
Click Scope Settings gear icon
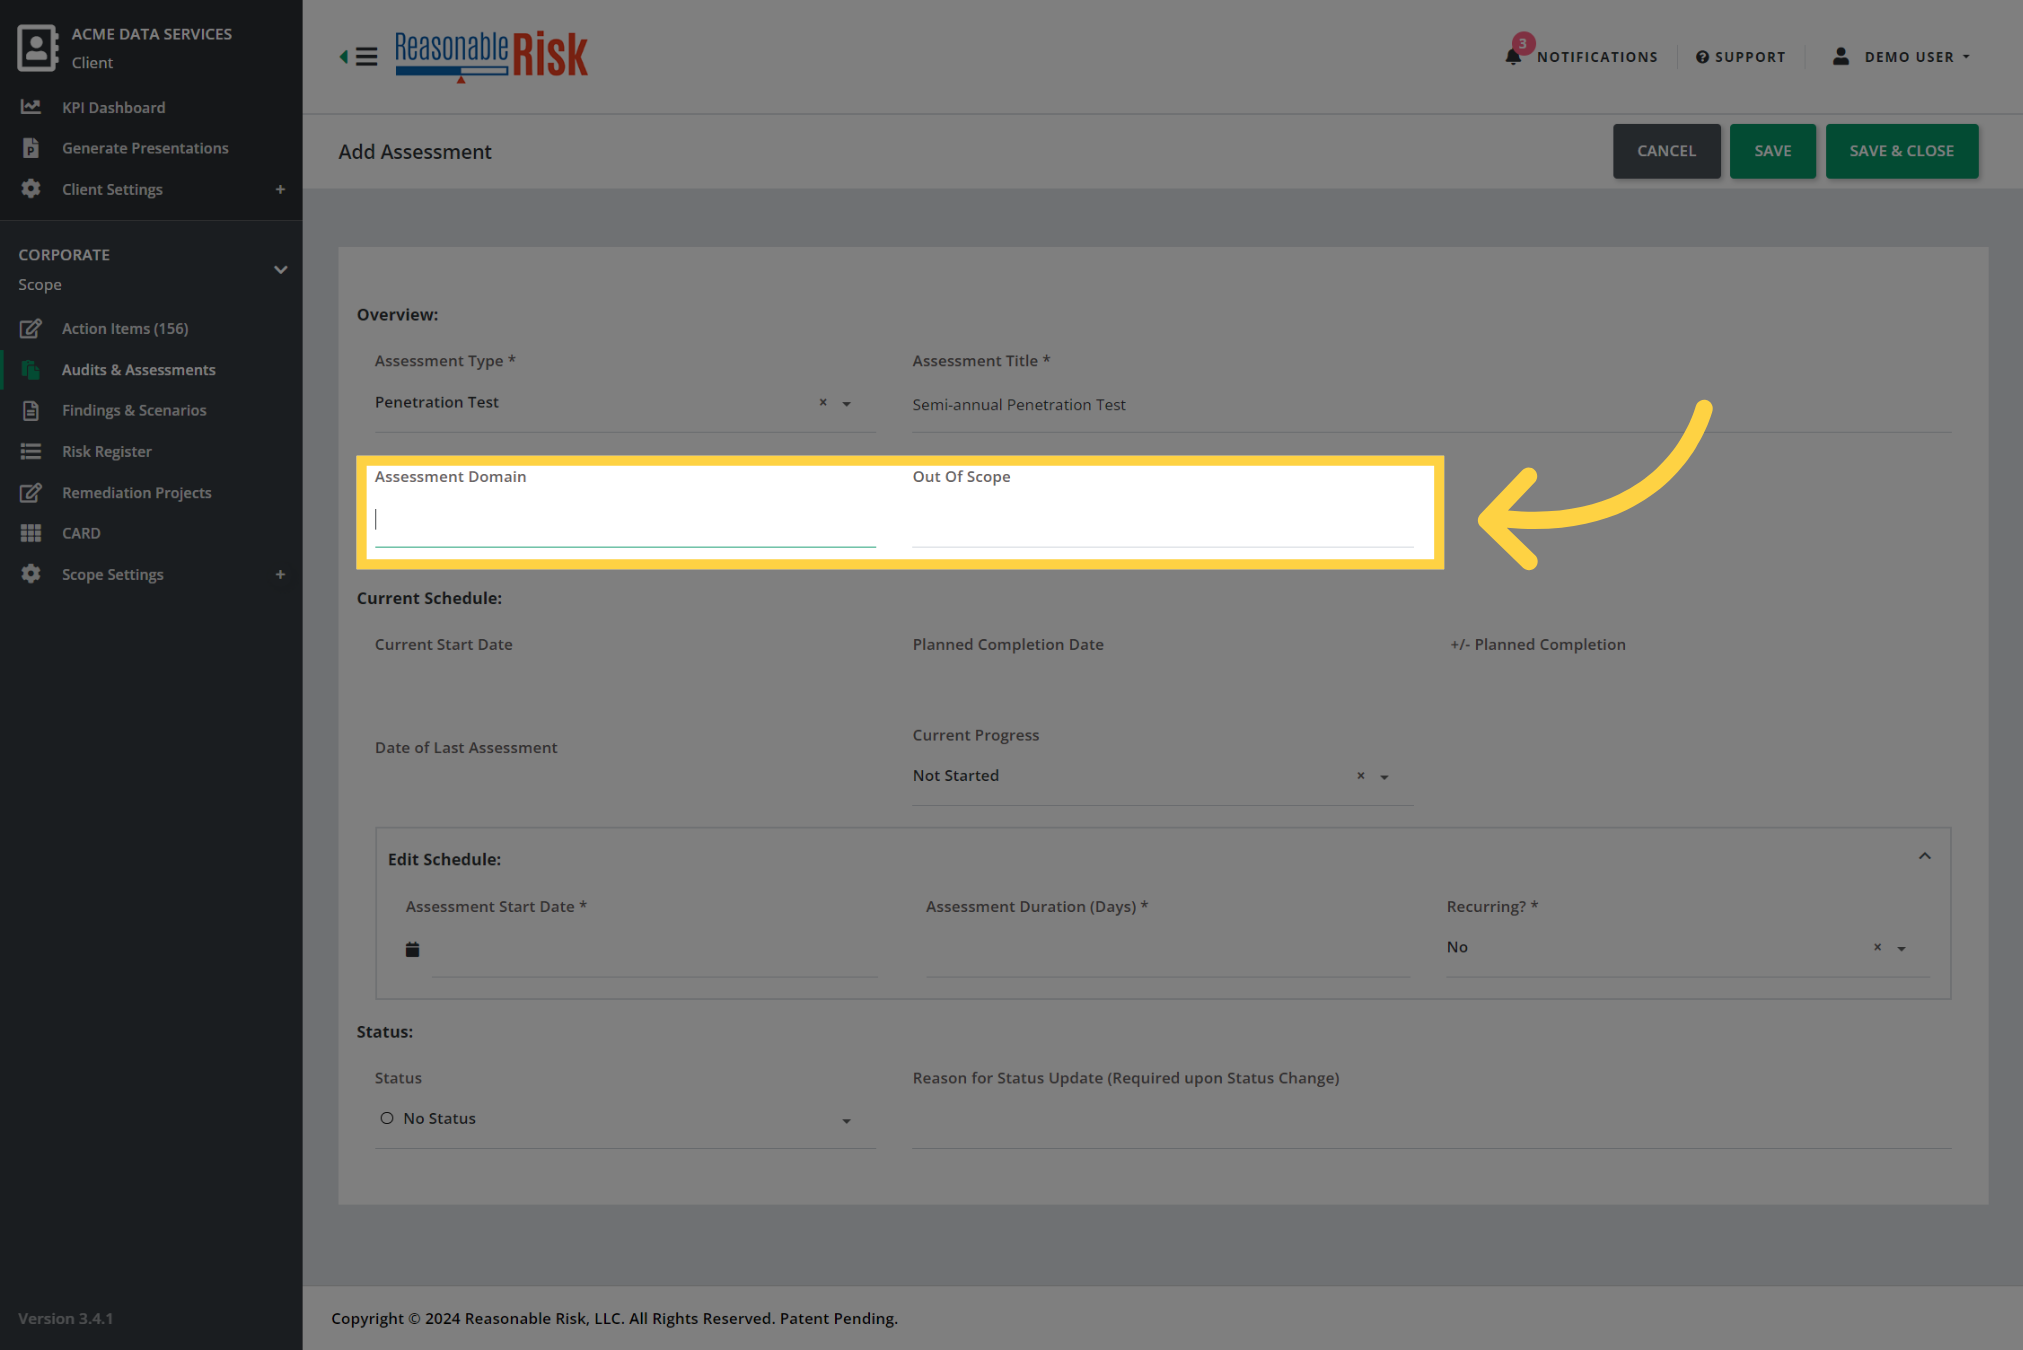(x=31, y=574)
